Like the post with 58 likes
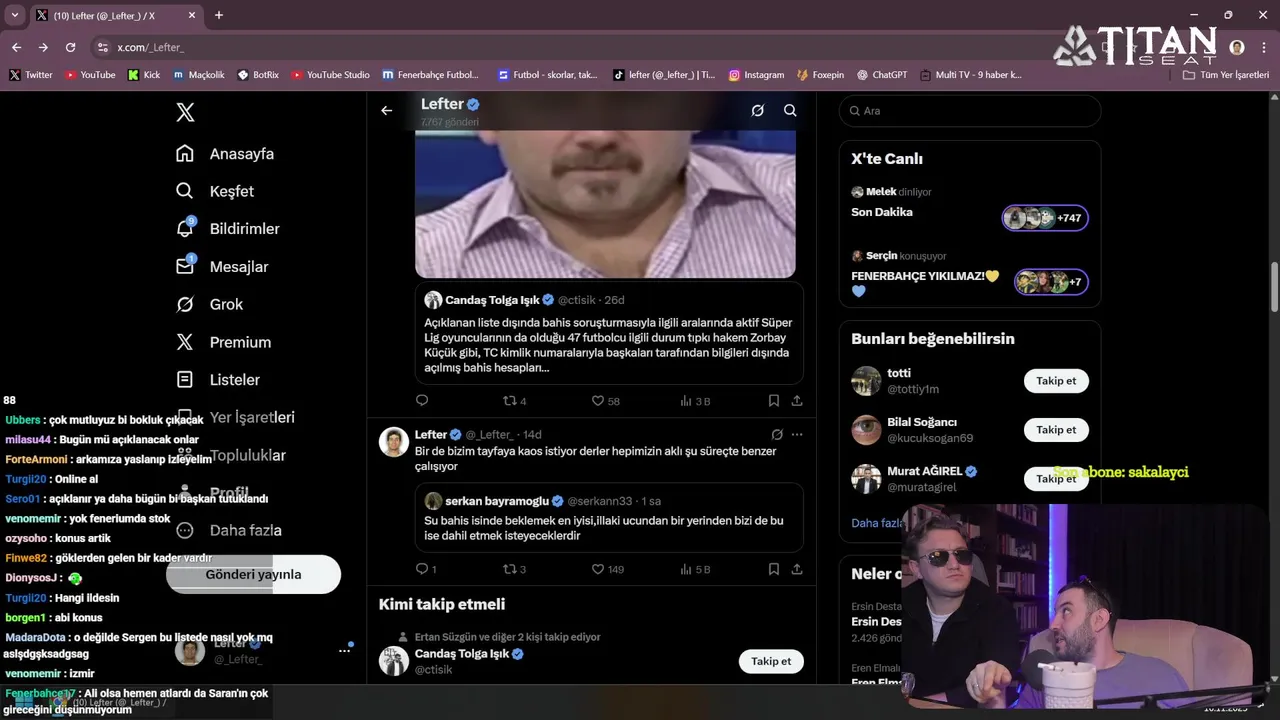 tap(605, 400)
